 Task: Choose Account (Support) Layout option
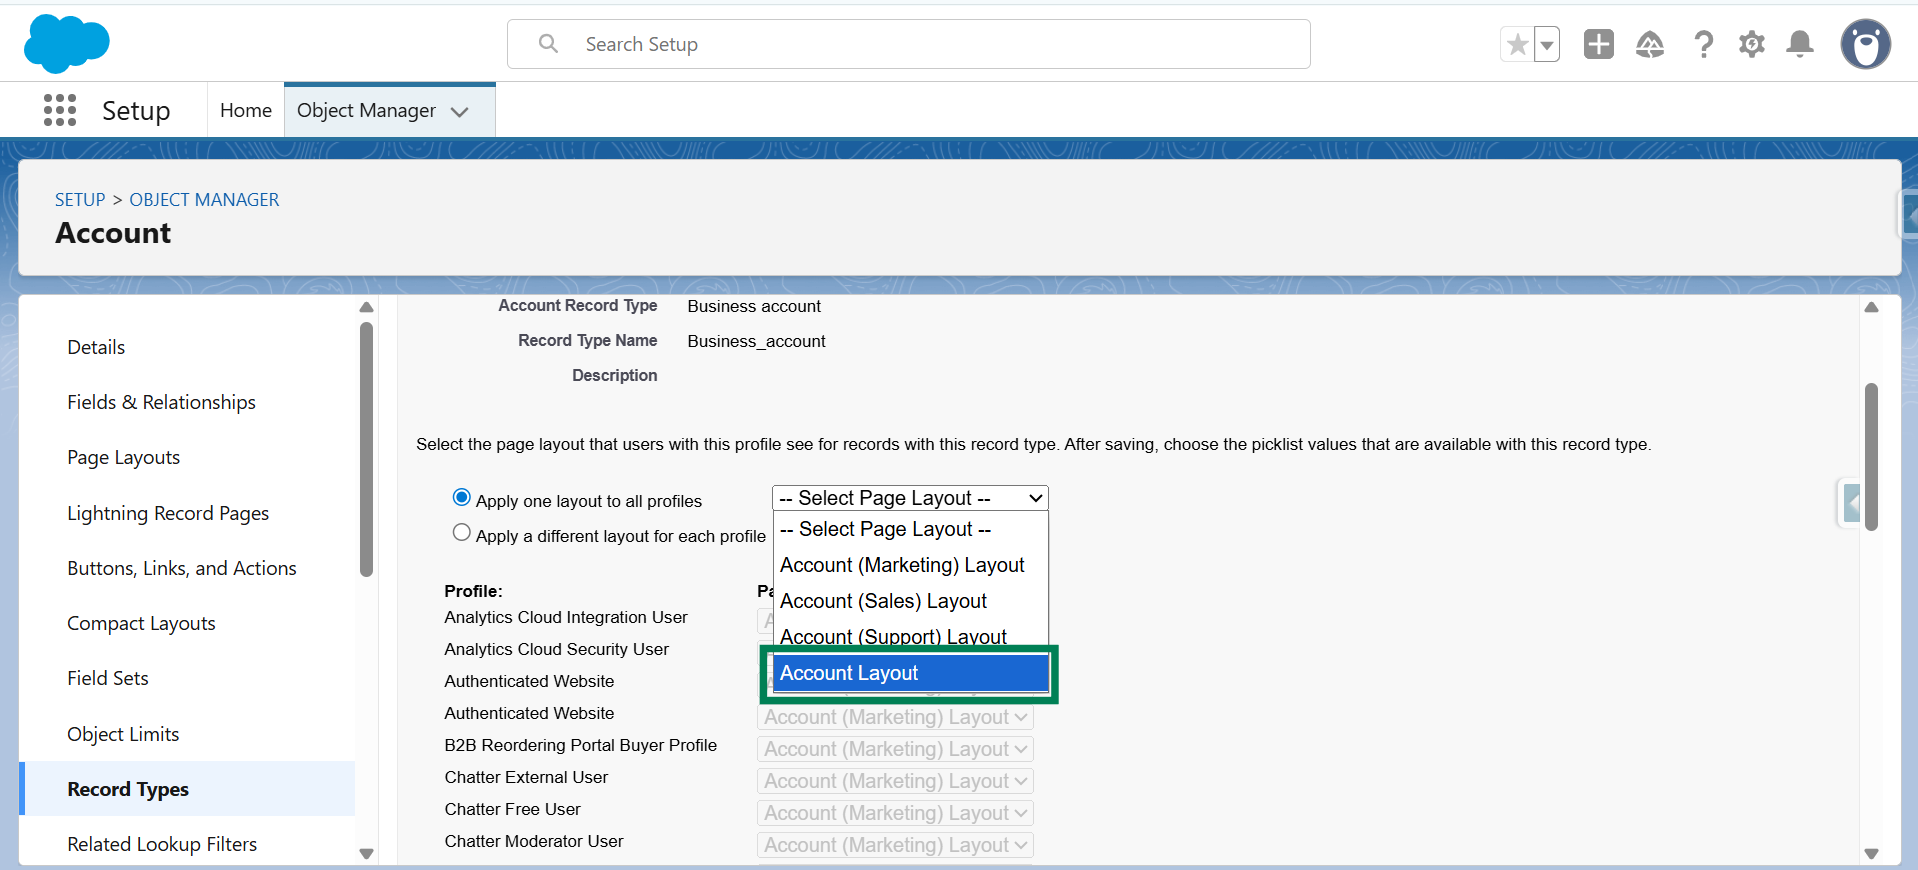pos(910,634)
